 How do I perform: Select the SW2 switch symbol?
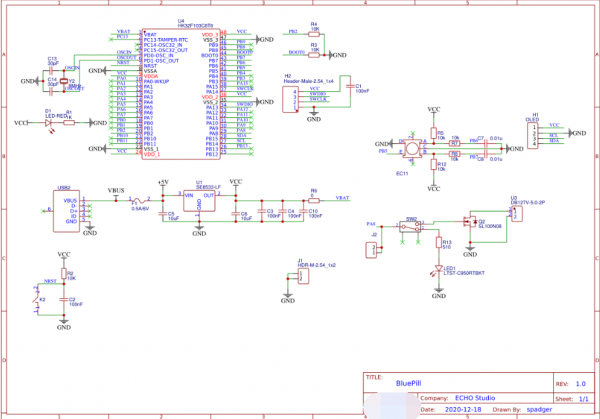[411, 227]
